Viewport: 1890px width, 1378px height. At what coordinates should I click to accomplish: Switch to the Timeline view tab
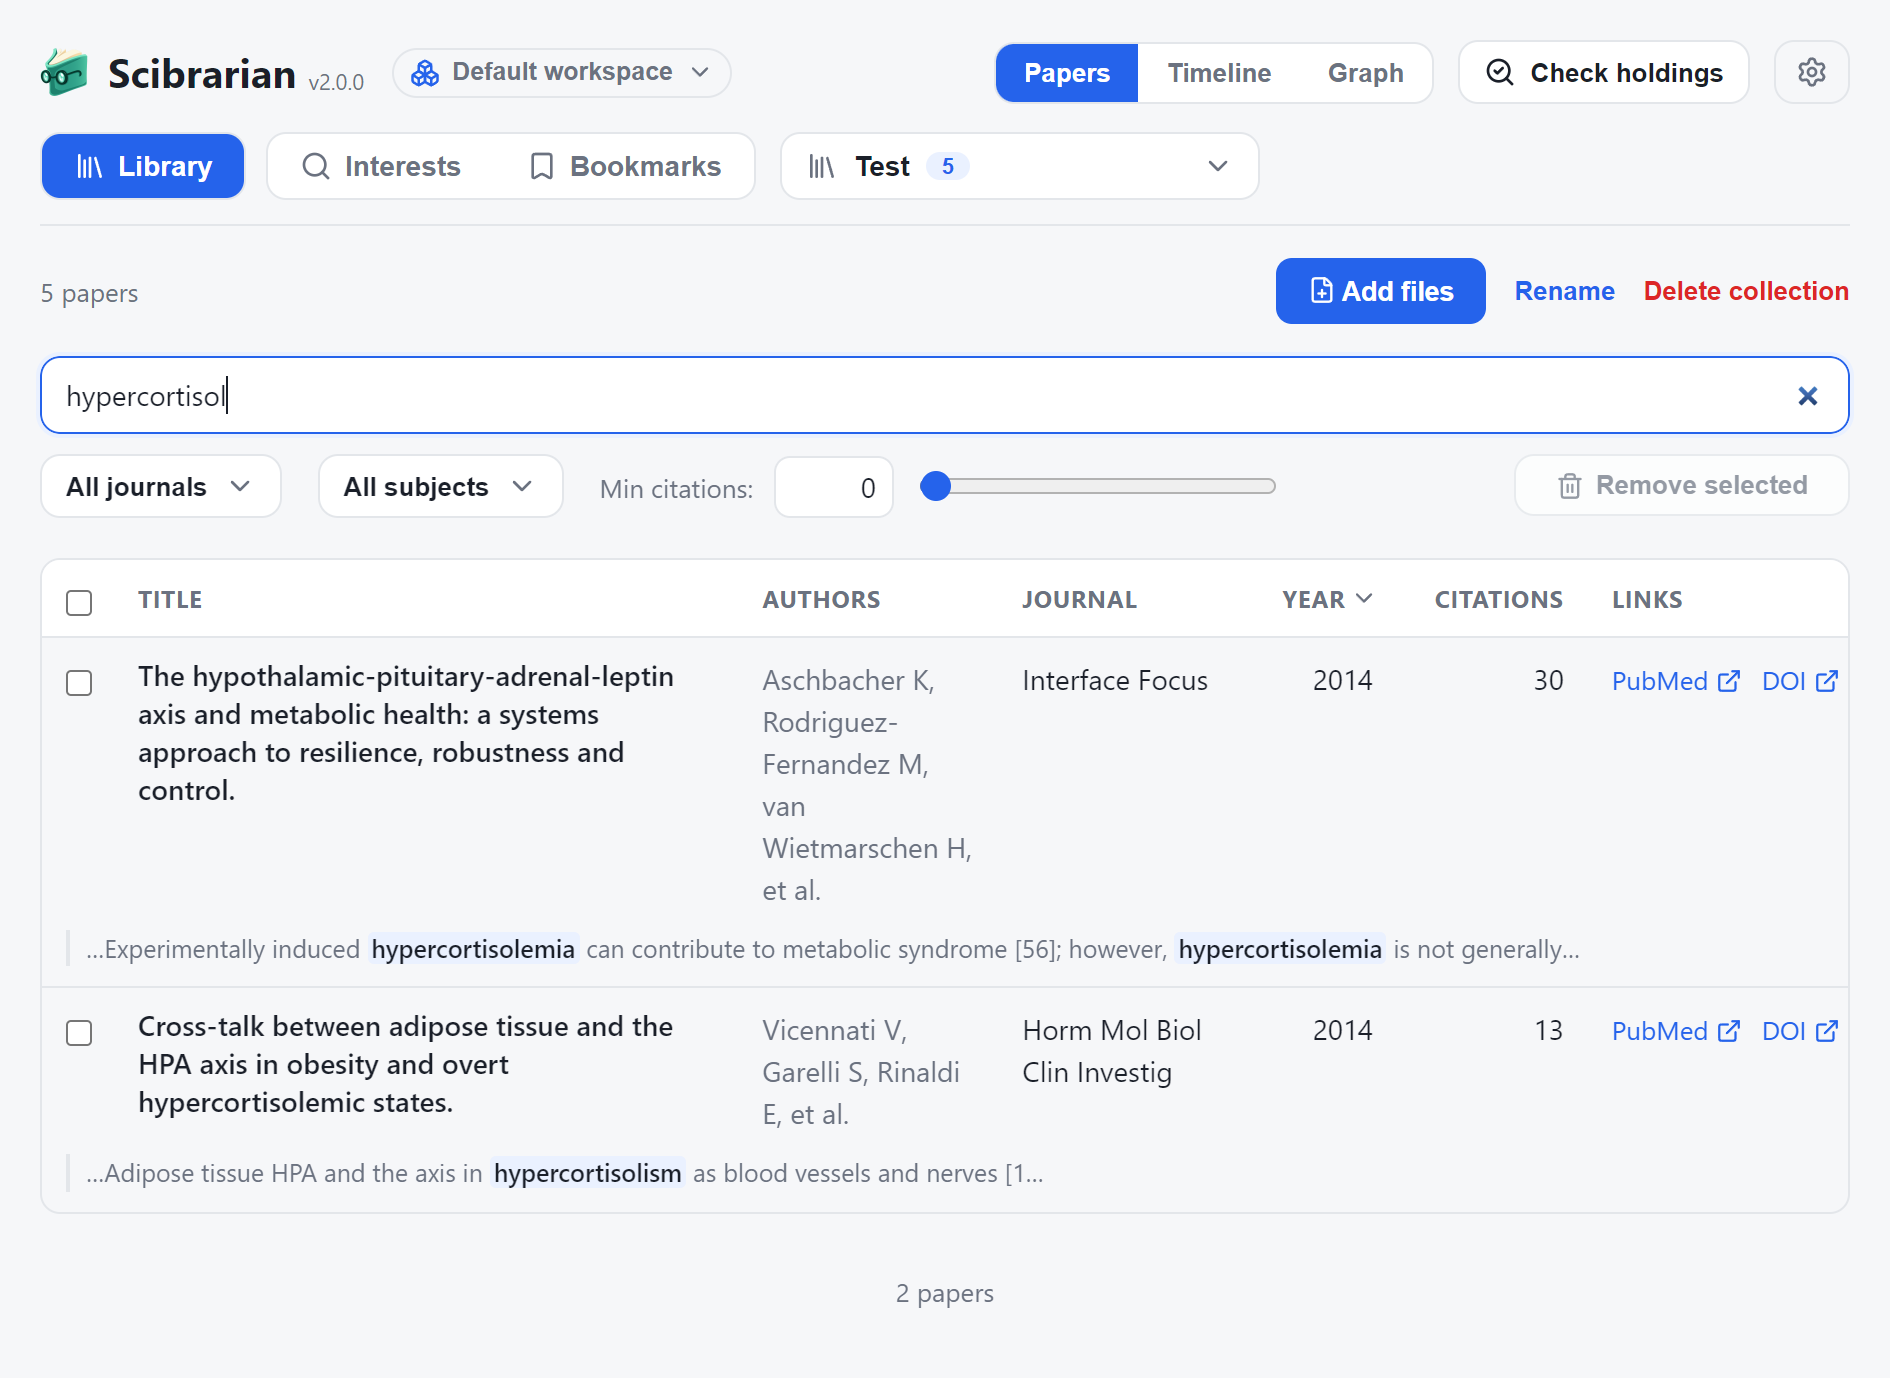tap(1219, 73)
